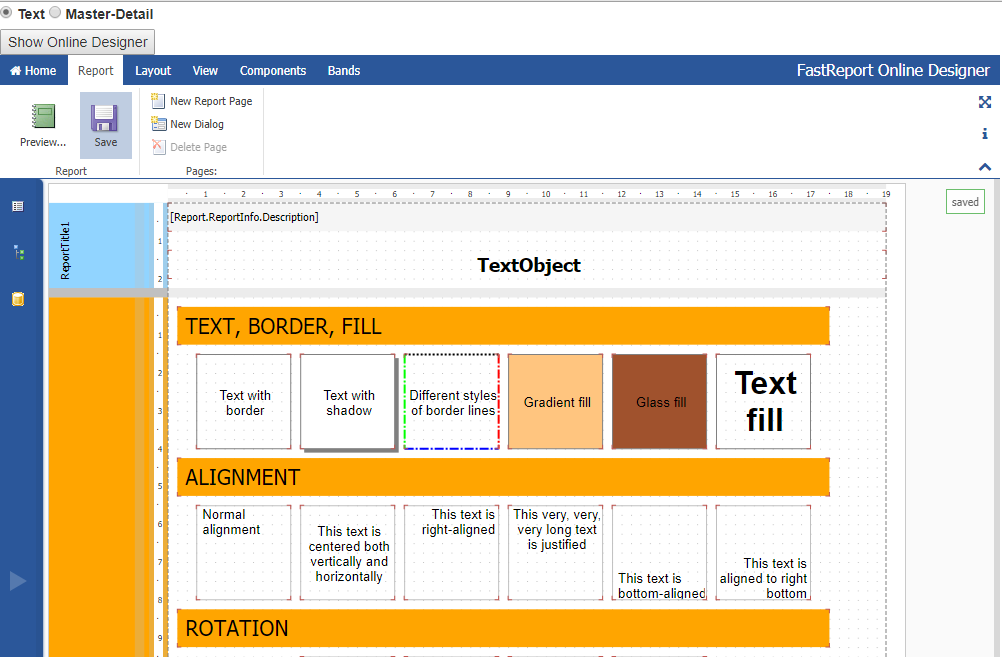Click the Preview report icon
The height and width of the screenshot is (657, 1002).
pos(43,116)
